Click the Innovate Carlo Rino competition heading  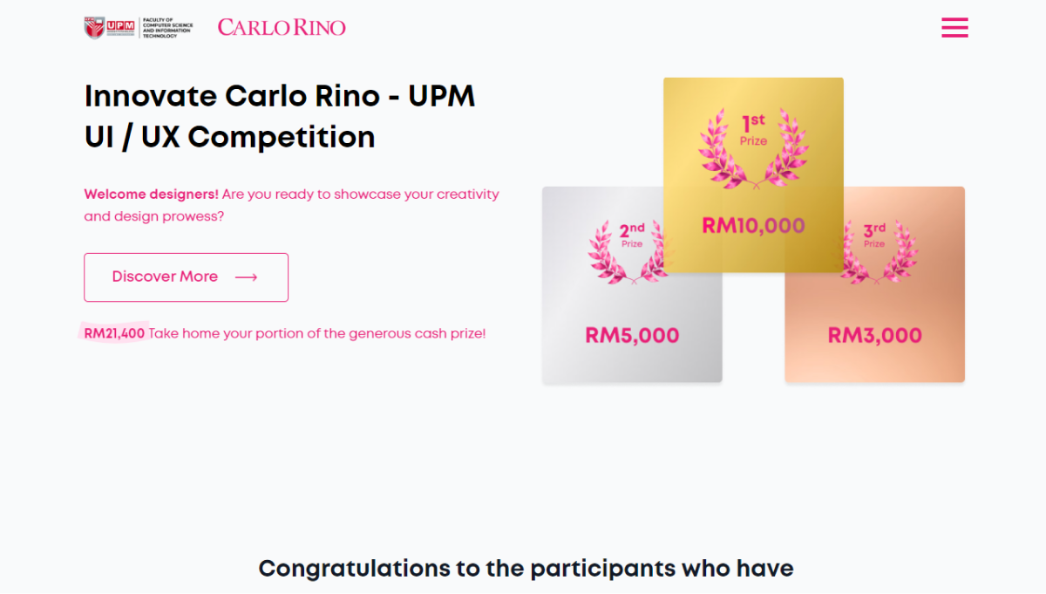(279, 116)
